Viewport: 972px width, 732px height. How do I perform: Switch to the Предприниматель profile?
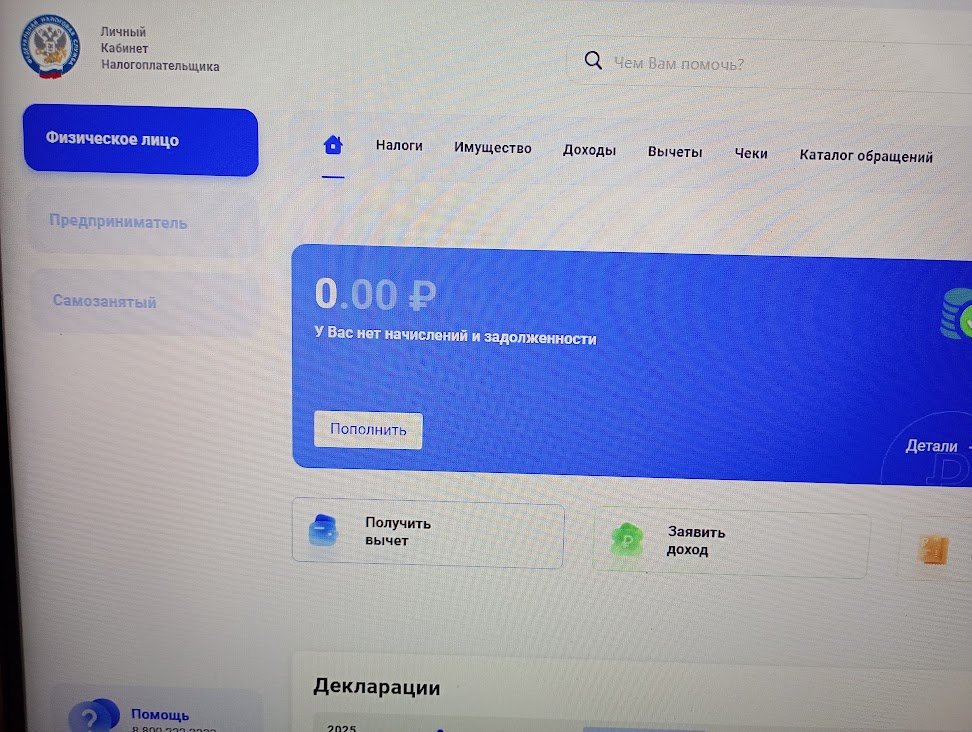click(143, 222)
